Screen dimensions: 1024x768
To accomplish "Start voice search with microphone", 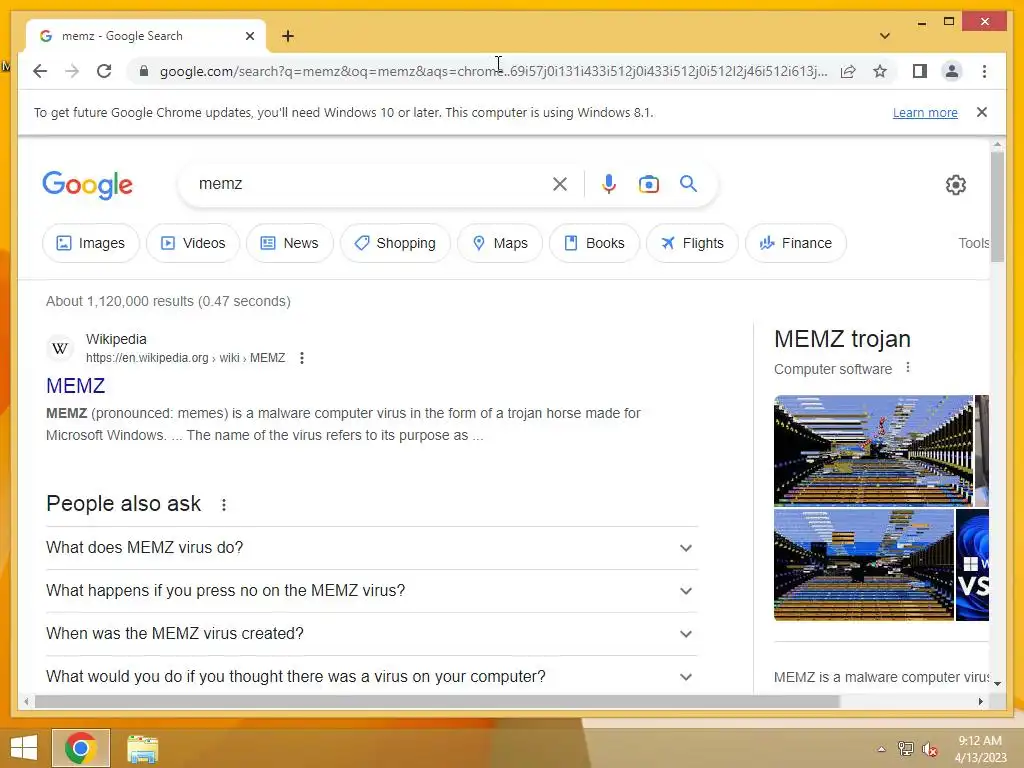I will (609, 184).
